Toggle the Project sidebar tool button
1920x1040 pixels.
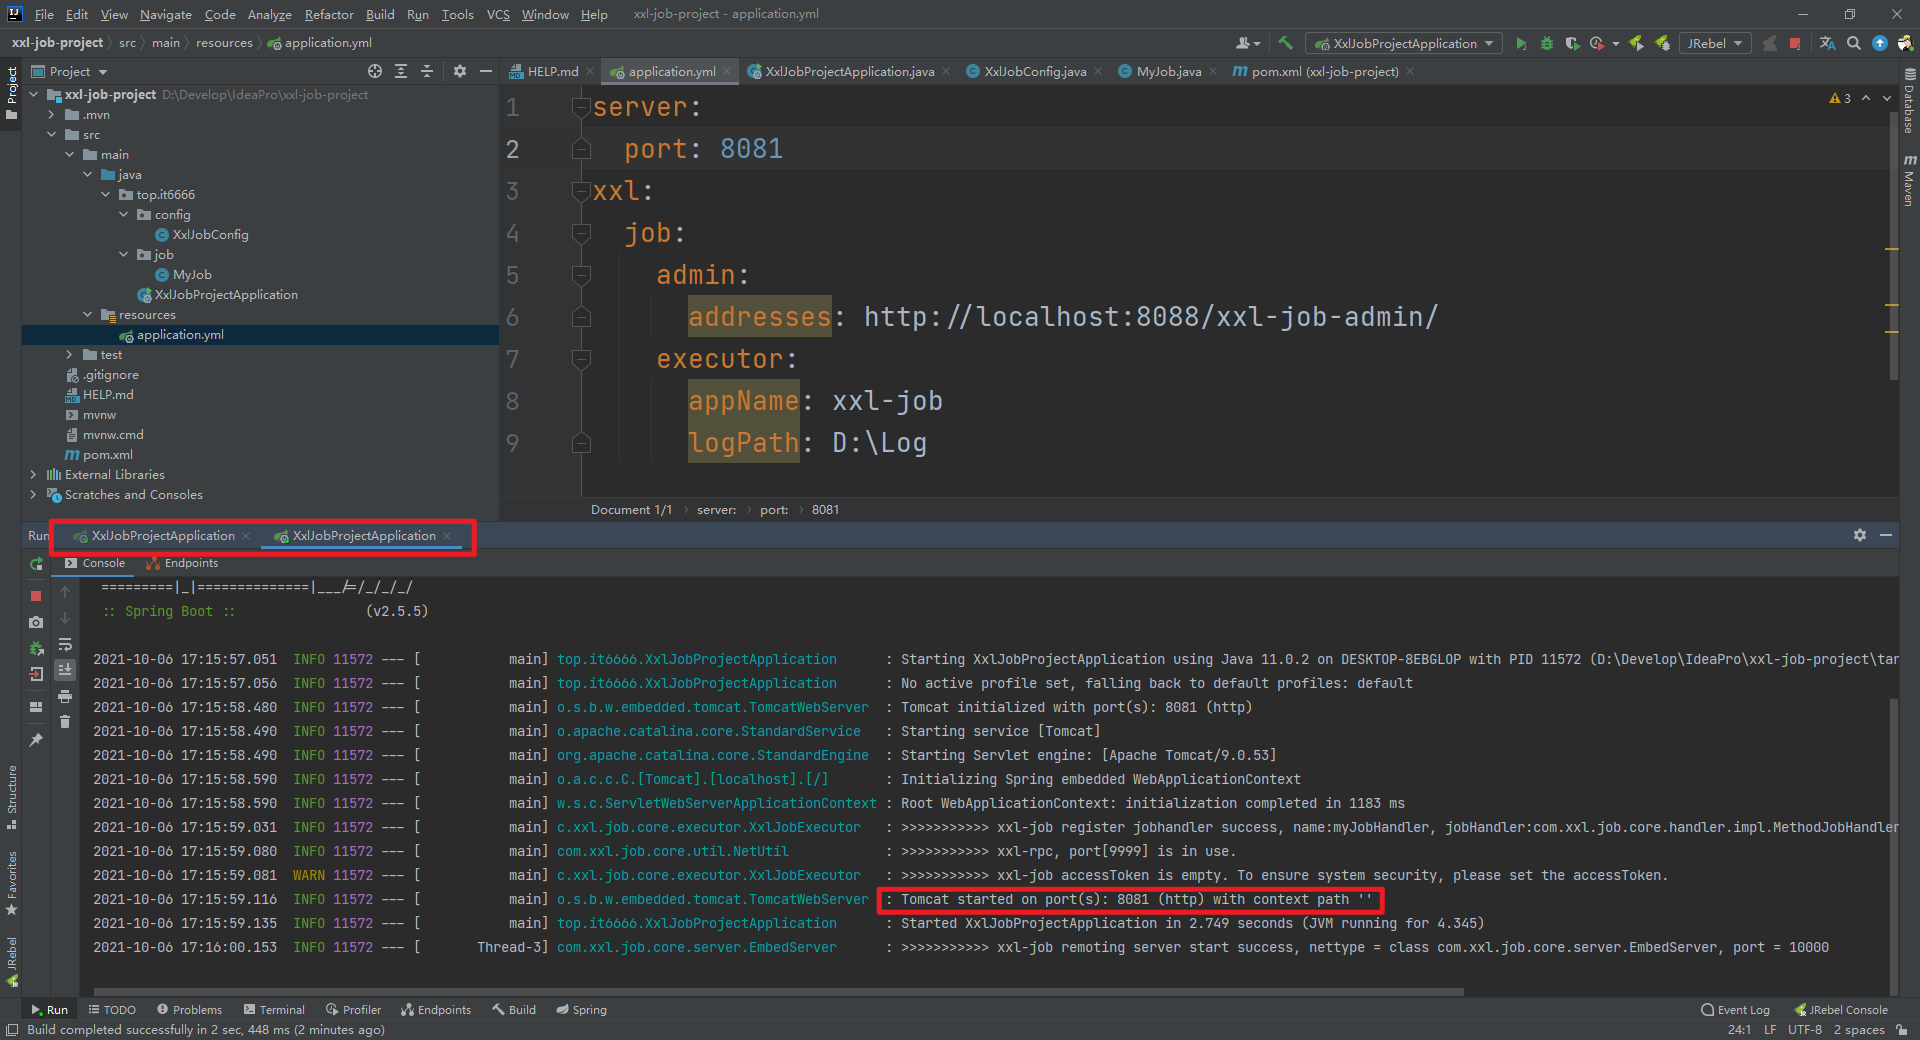click(11, 93)
